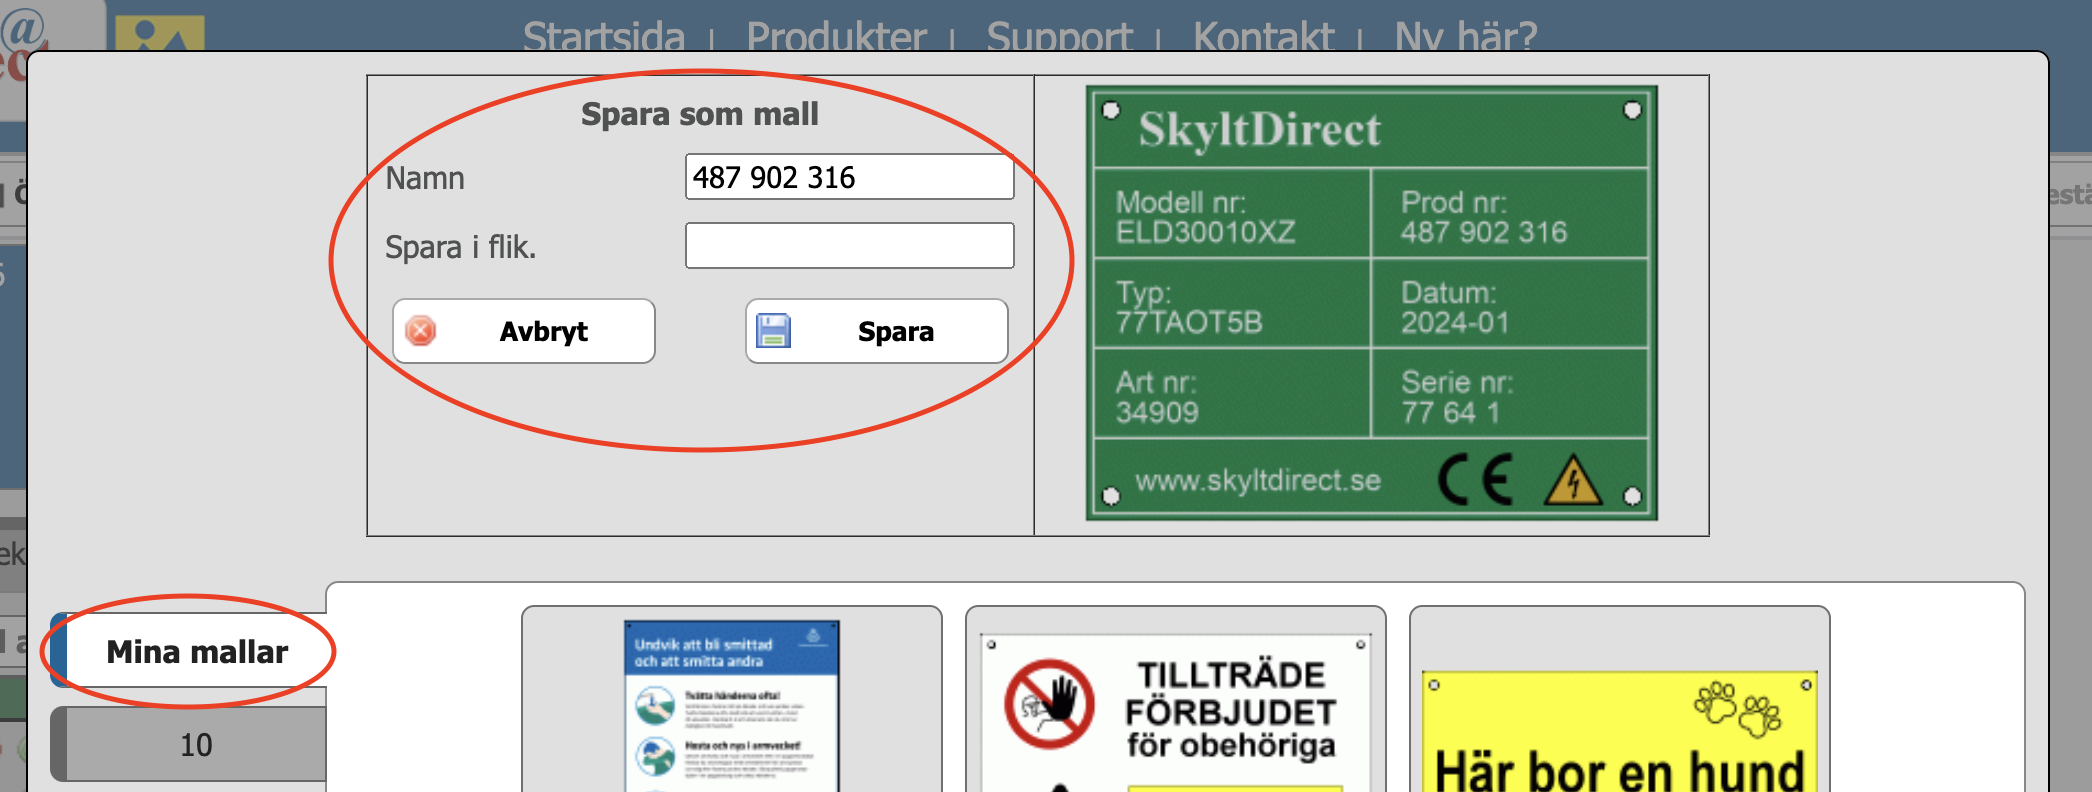Click the CE mark on the sign
Viewport: 2092px width, 792px height.
tap(1476, 480)
